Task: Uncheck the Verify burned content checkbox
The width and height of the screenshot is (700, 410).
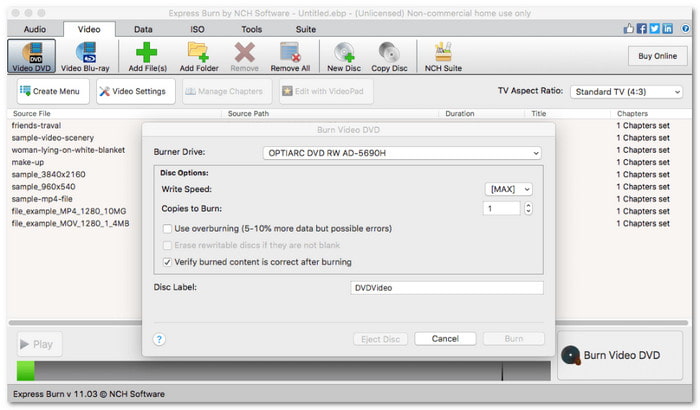Action: click(167, 262)
